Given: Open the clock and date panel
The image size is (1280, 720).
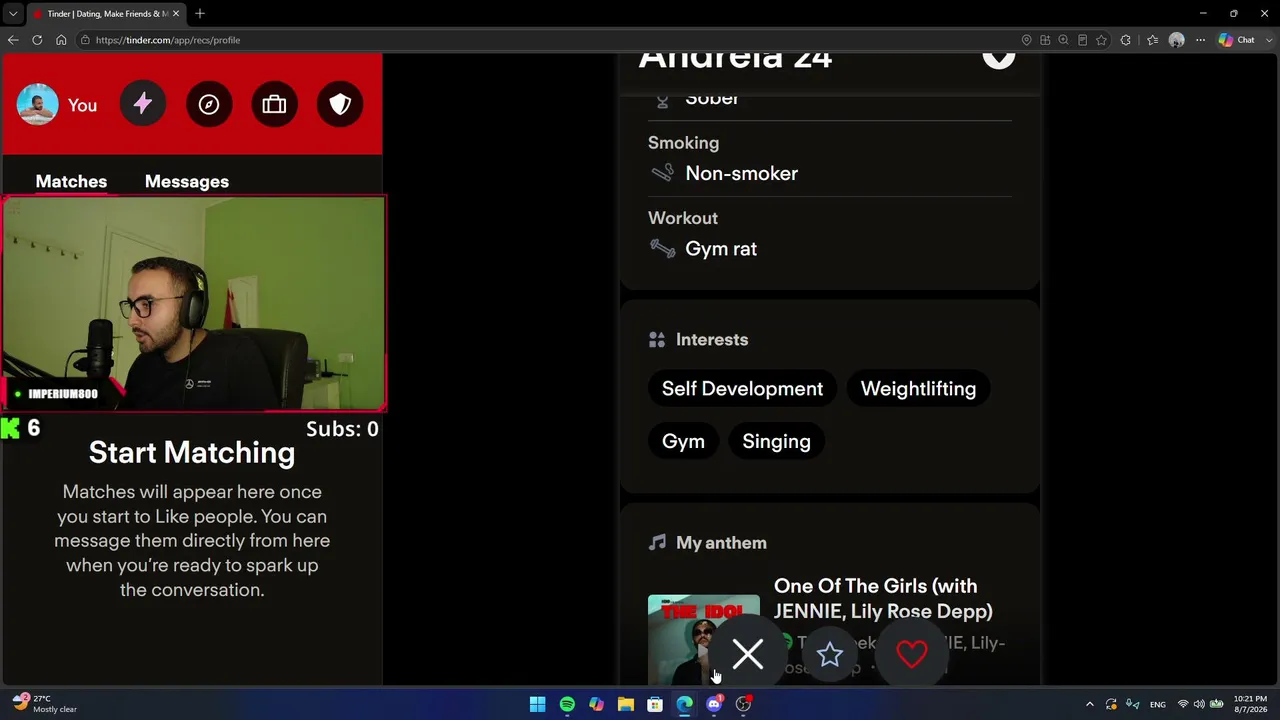Looking at the screenshot, I should [x=1250, y=704].
